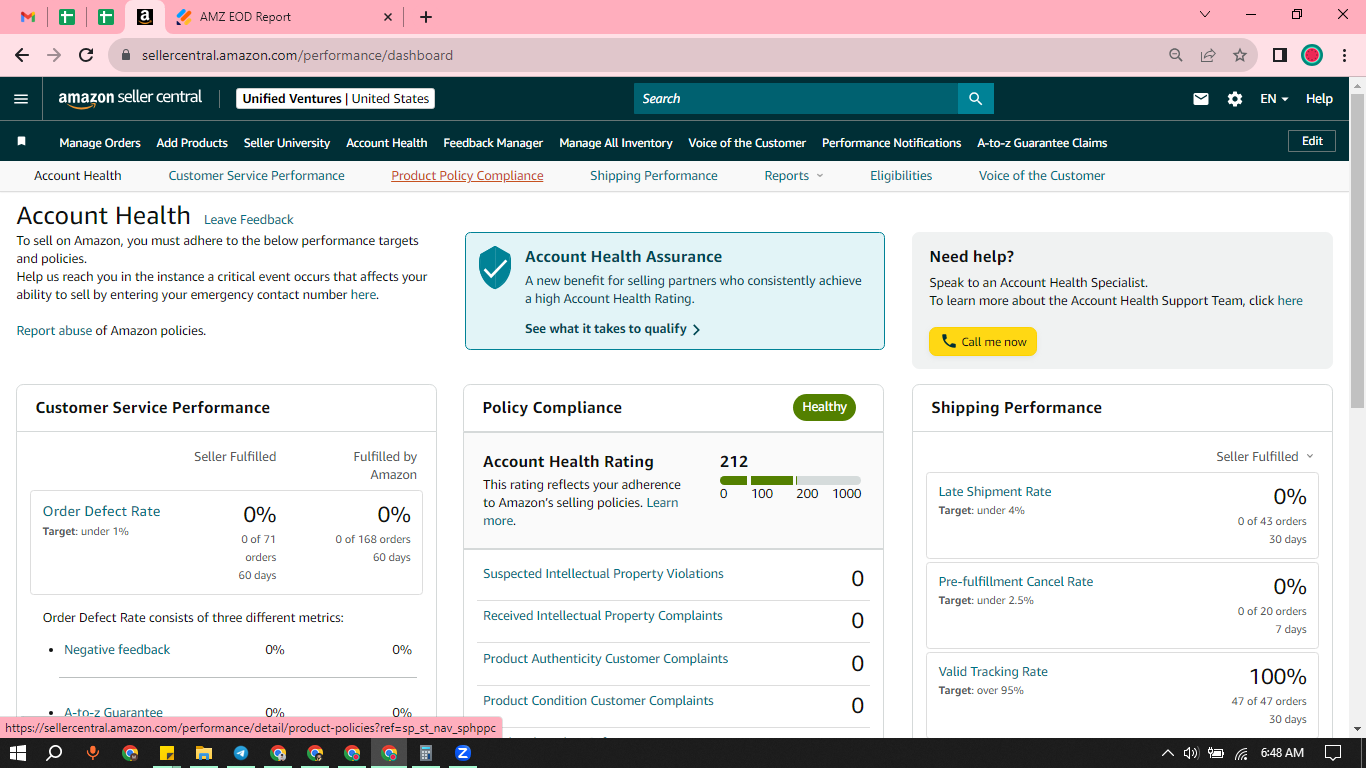This screenshot has height=768, width=1366.
Task: Open the Windows Start menu
Action: pyautogui.click(x=18, y=753)
